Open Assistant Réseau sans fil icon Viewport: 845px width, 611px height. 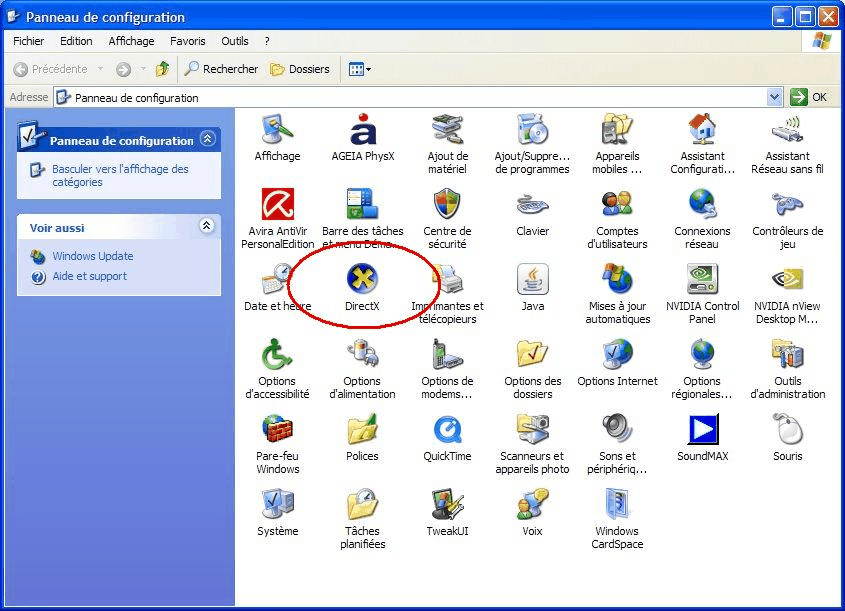(787, 129)
